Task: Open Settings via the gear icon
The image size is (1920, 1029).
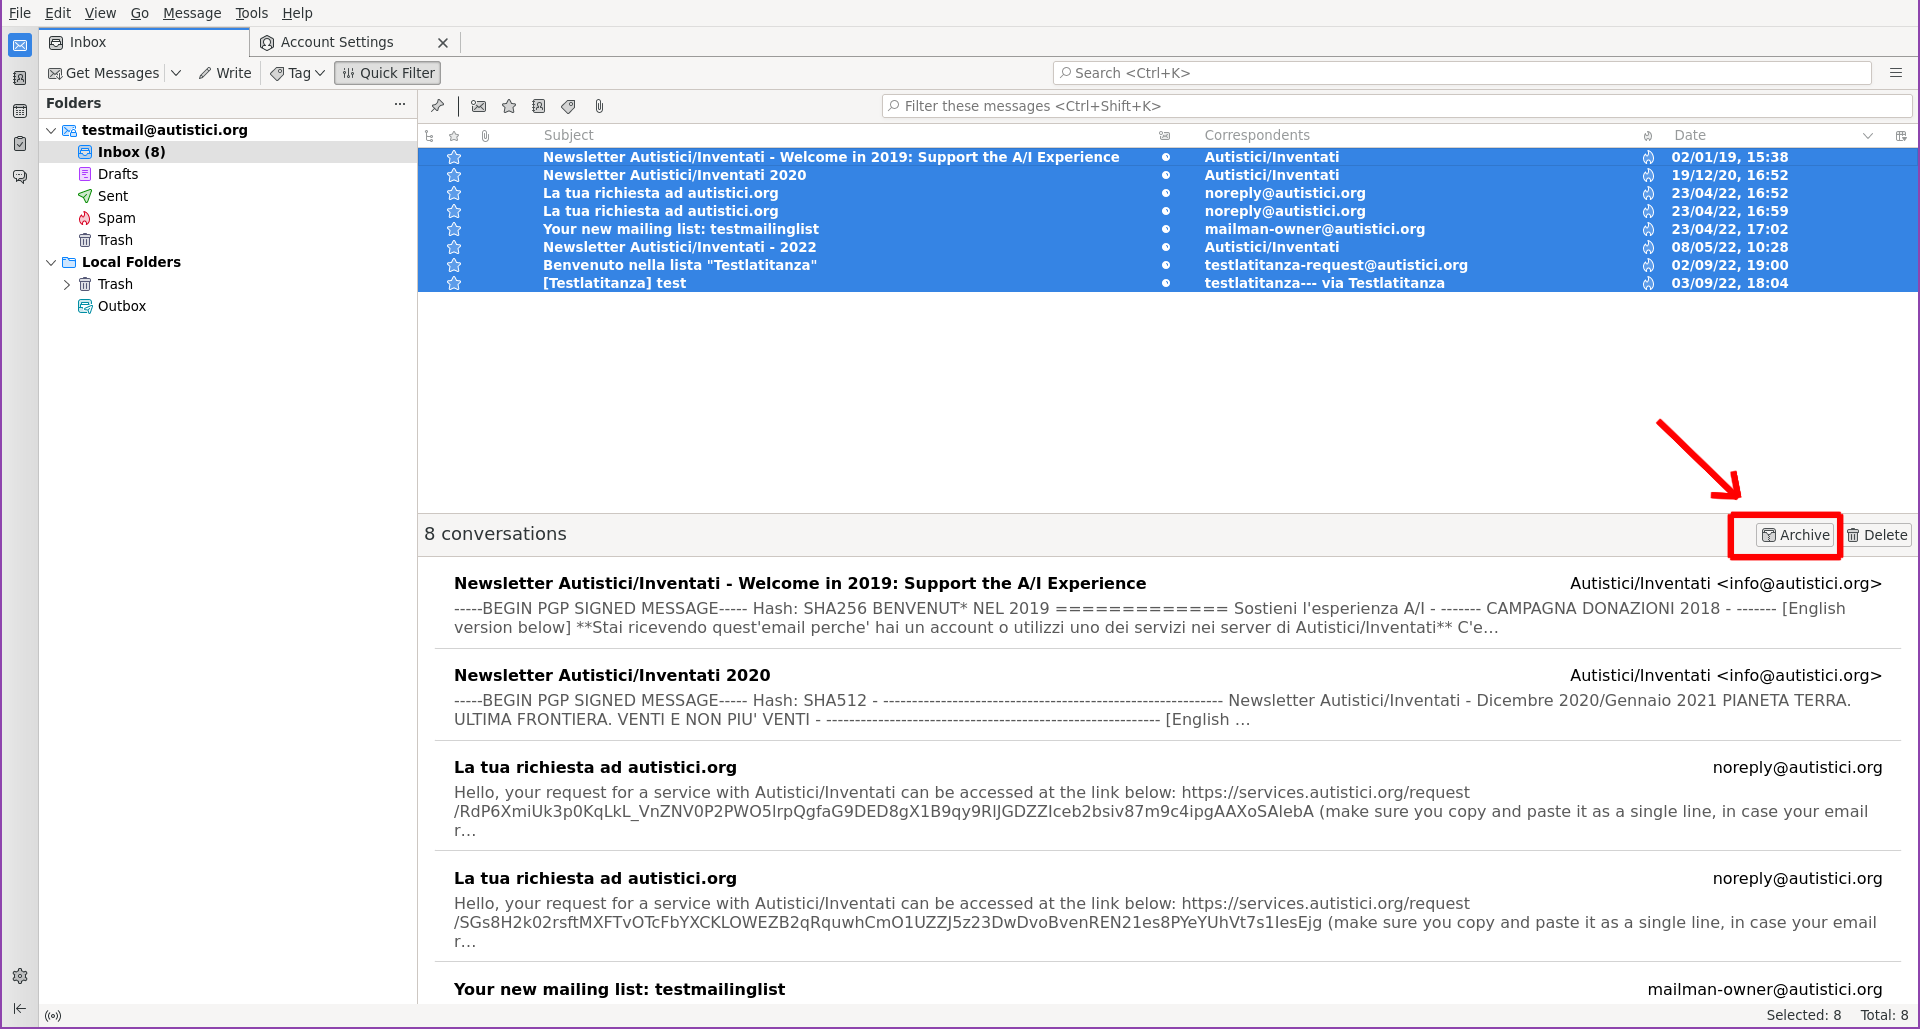Action: (x=20, y=976)
